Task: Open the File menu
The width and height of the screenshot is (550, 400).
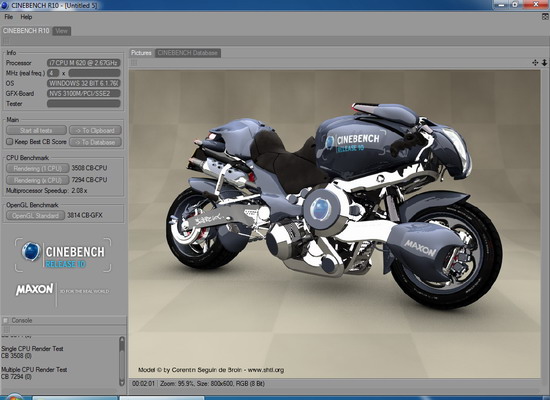Action: (x=8, y=17)
